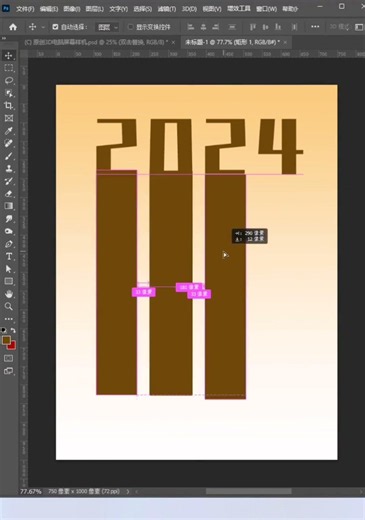This screenshot has width=365, height=520.
Task: Click the brown foreground color swatch
Action: (6, 340)
